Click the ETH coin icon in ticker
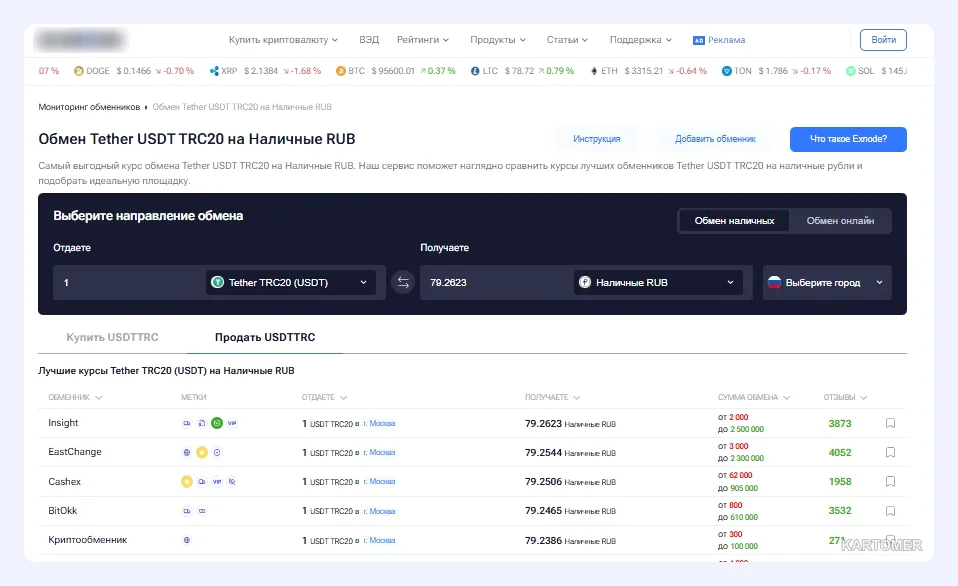This screenshot has width=958, height=586. [x=593, y=71]
